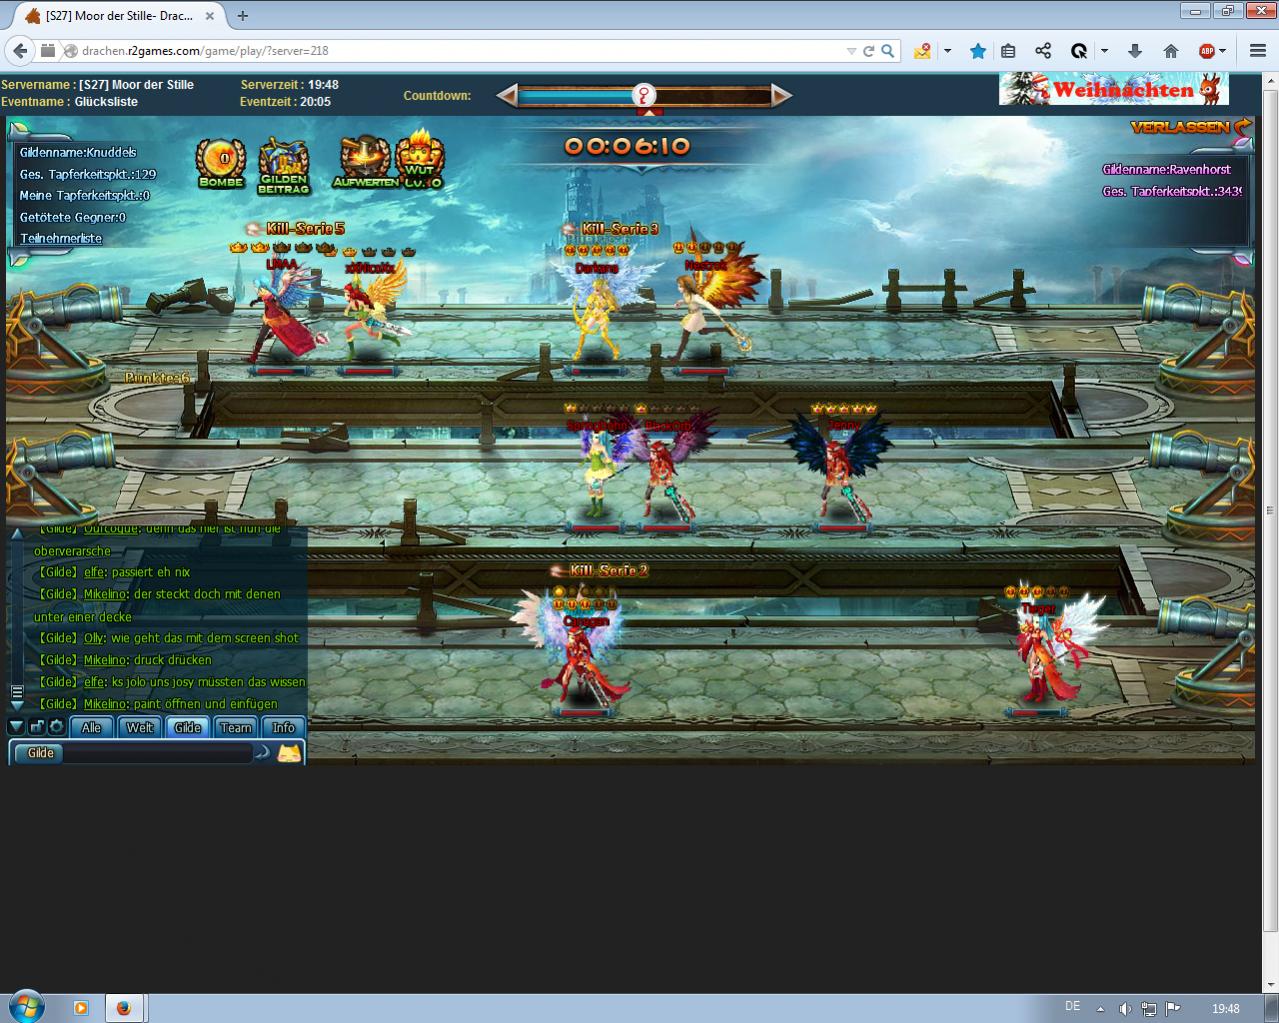This screenshot has width=1279, height=1023.
Task: Switch to the Welt chat tab
Action: pos(140,727)
